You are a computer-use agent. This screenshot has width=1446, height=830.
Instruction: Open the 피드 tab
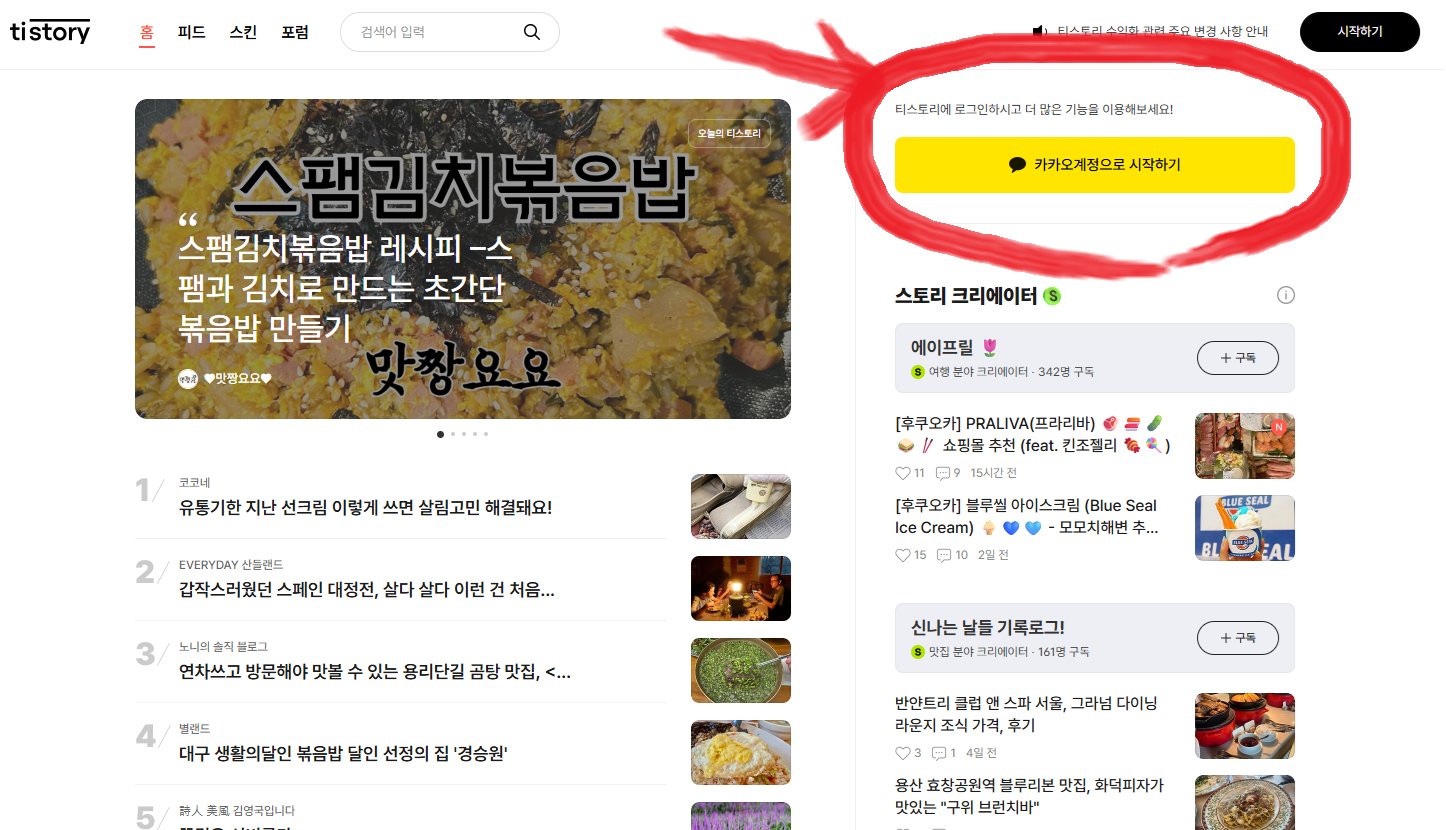click(192, 32)
